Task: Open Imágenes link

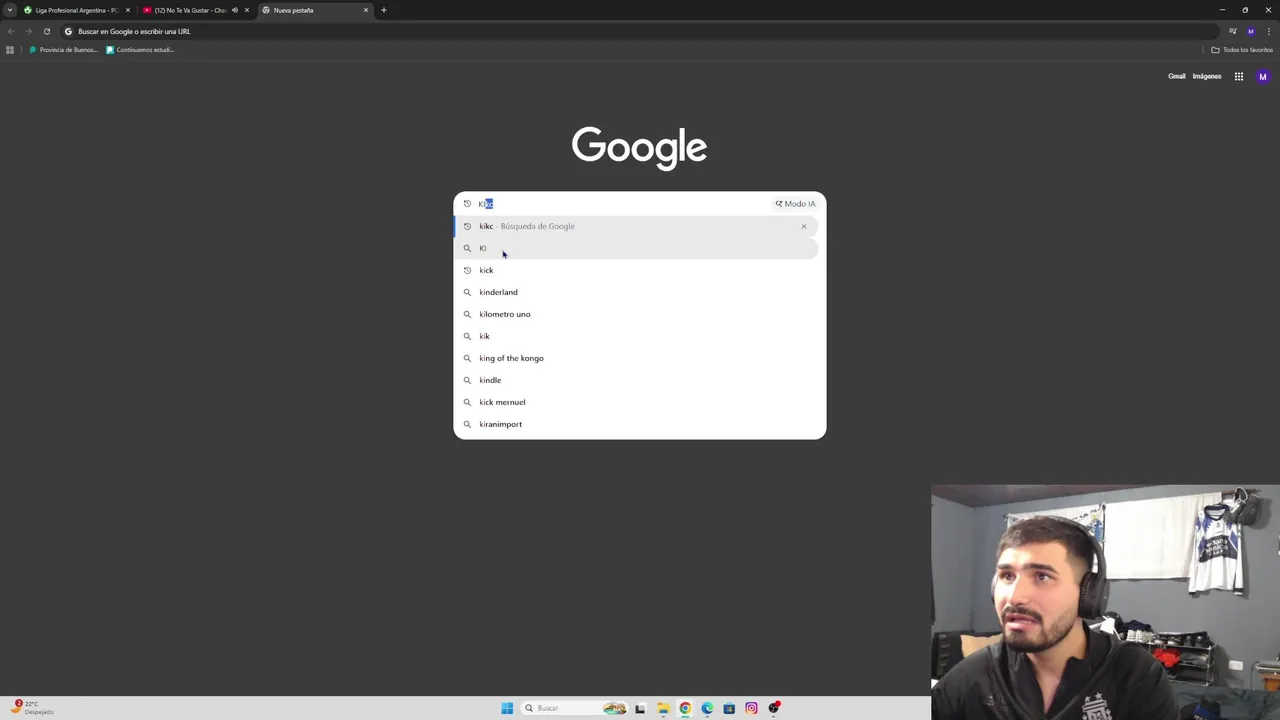Action: click(1206, 76)
